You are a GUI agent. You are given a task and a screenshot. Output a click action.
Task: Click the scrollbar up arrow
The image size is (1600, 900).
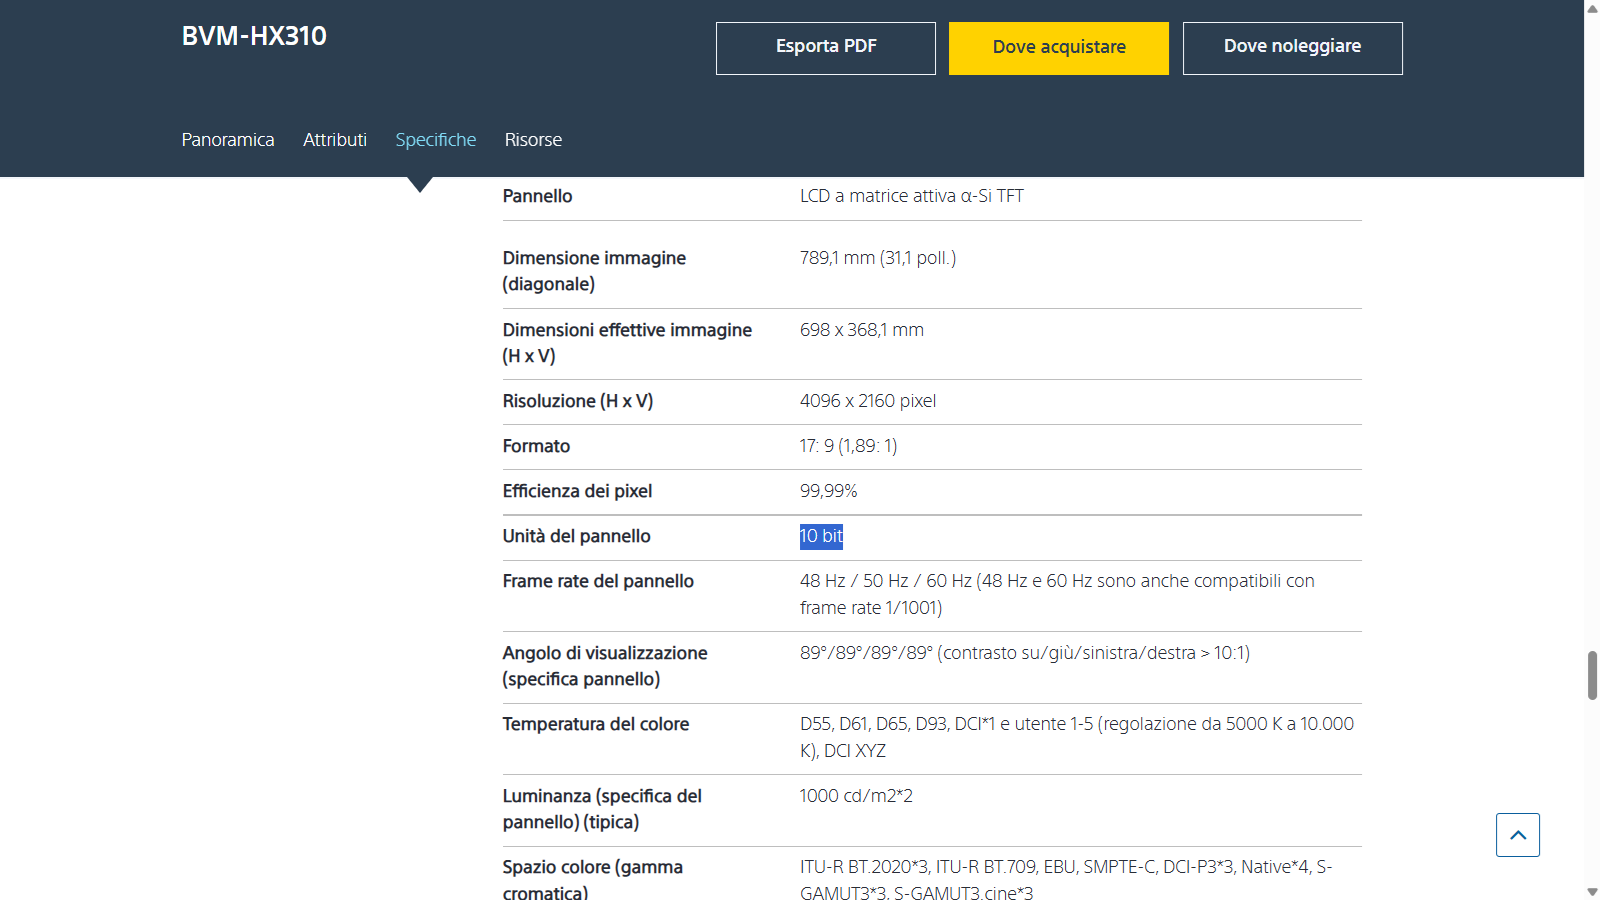pyautogui.click(x=1592, y=8)
